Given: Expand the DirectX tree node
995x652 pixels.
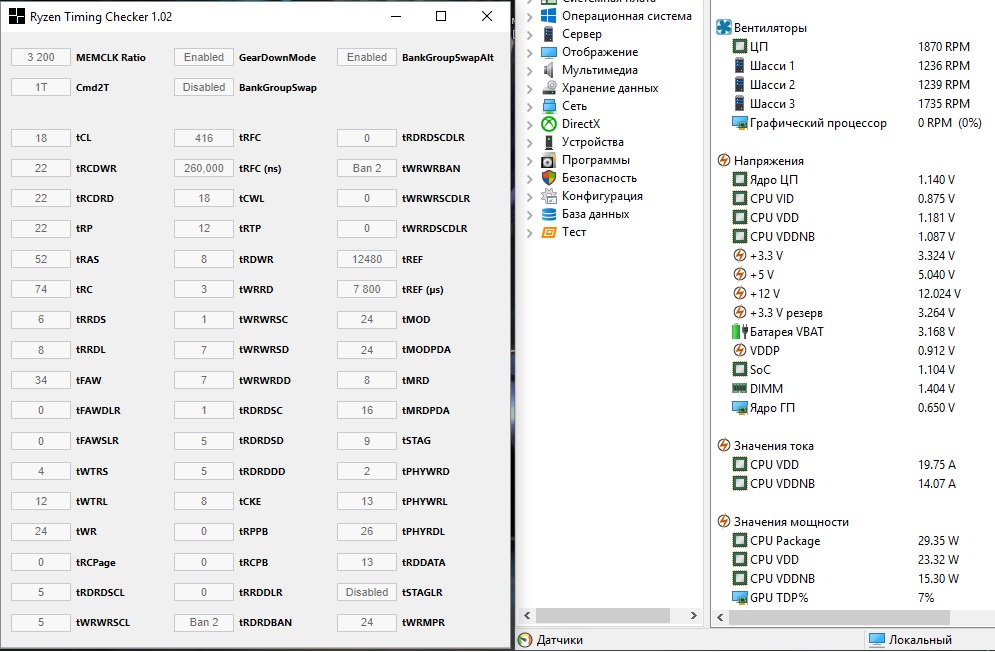Looking at the screenshot, I should pos(529,124).
